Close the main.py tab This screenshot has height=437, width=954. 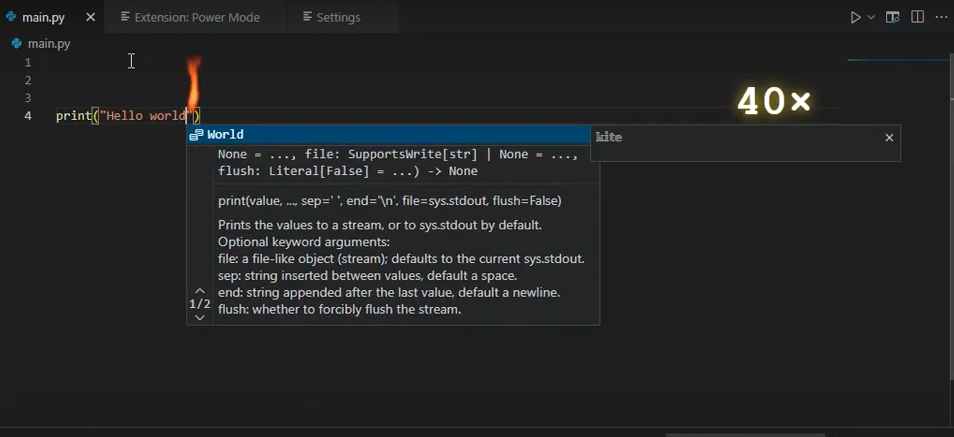91,17
